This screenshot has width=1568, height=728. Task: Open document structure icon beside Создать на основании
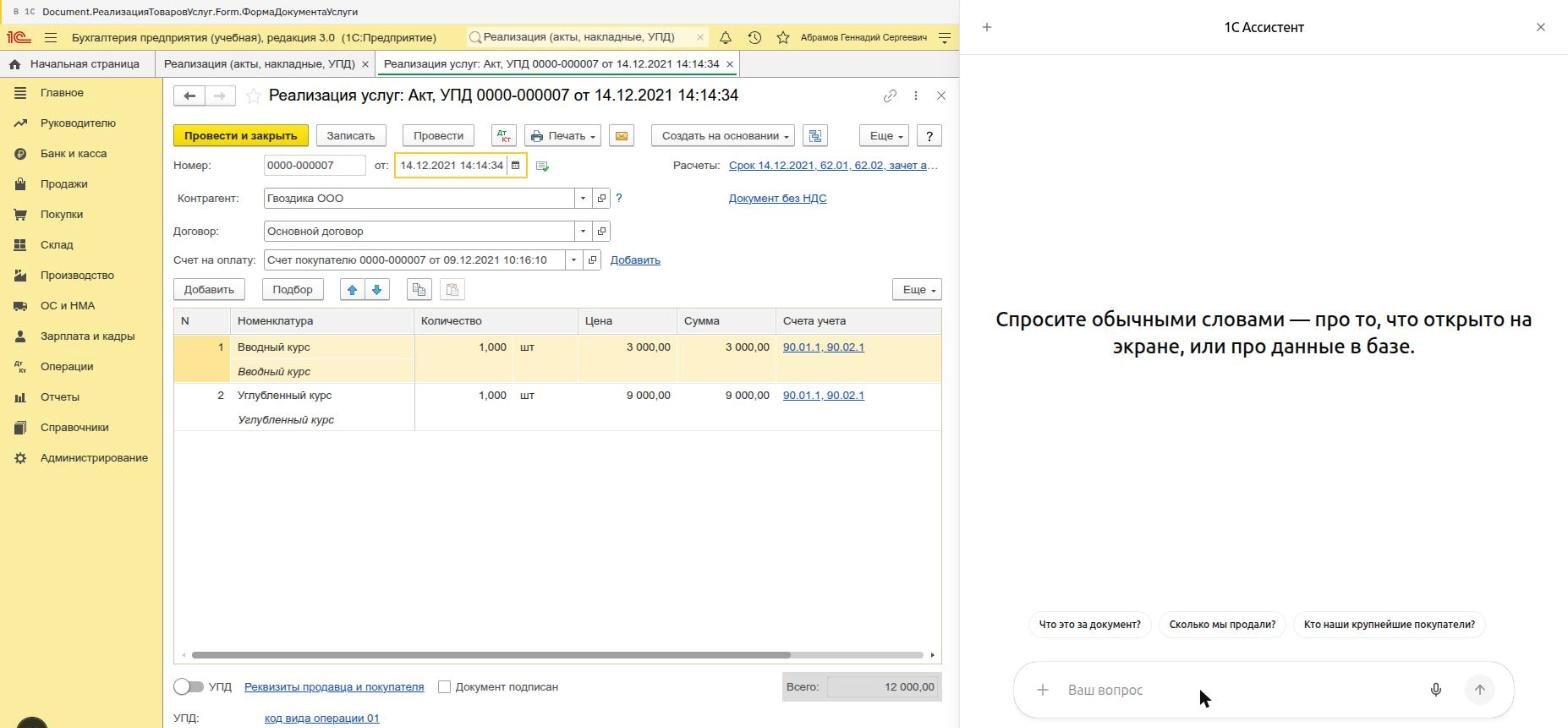[815, 136]
